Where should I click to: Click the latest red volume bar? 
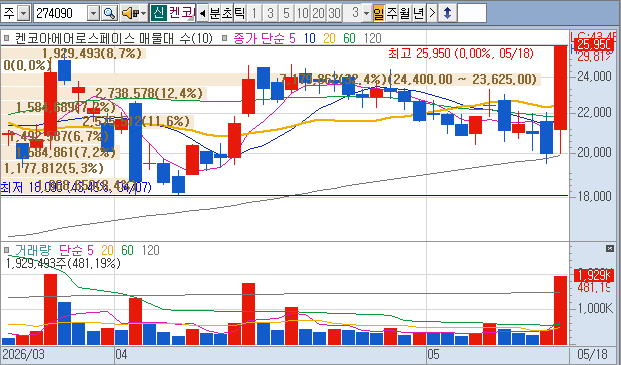[x=560, y=310]
